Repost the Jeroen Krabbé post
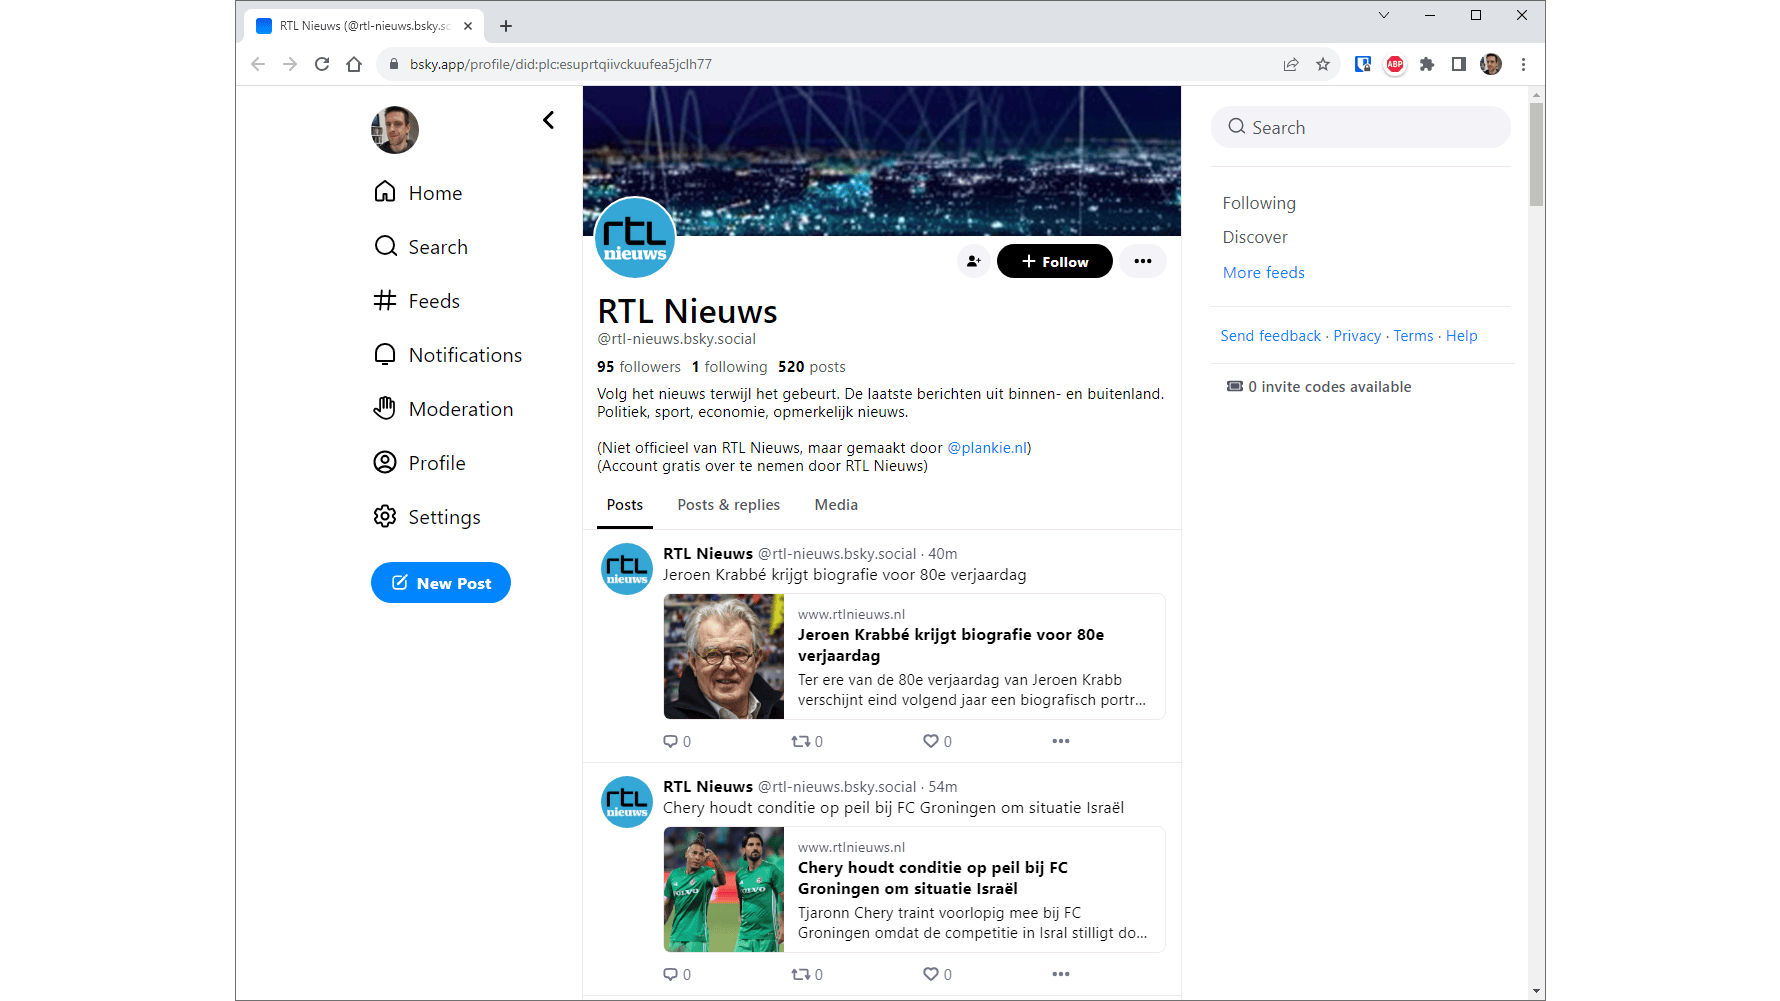Viewport: 1780px width, 1001px height. point(807,741)
